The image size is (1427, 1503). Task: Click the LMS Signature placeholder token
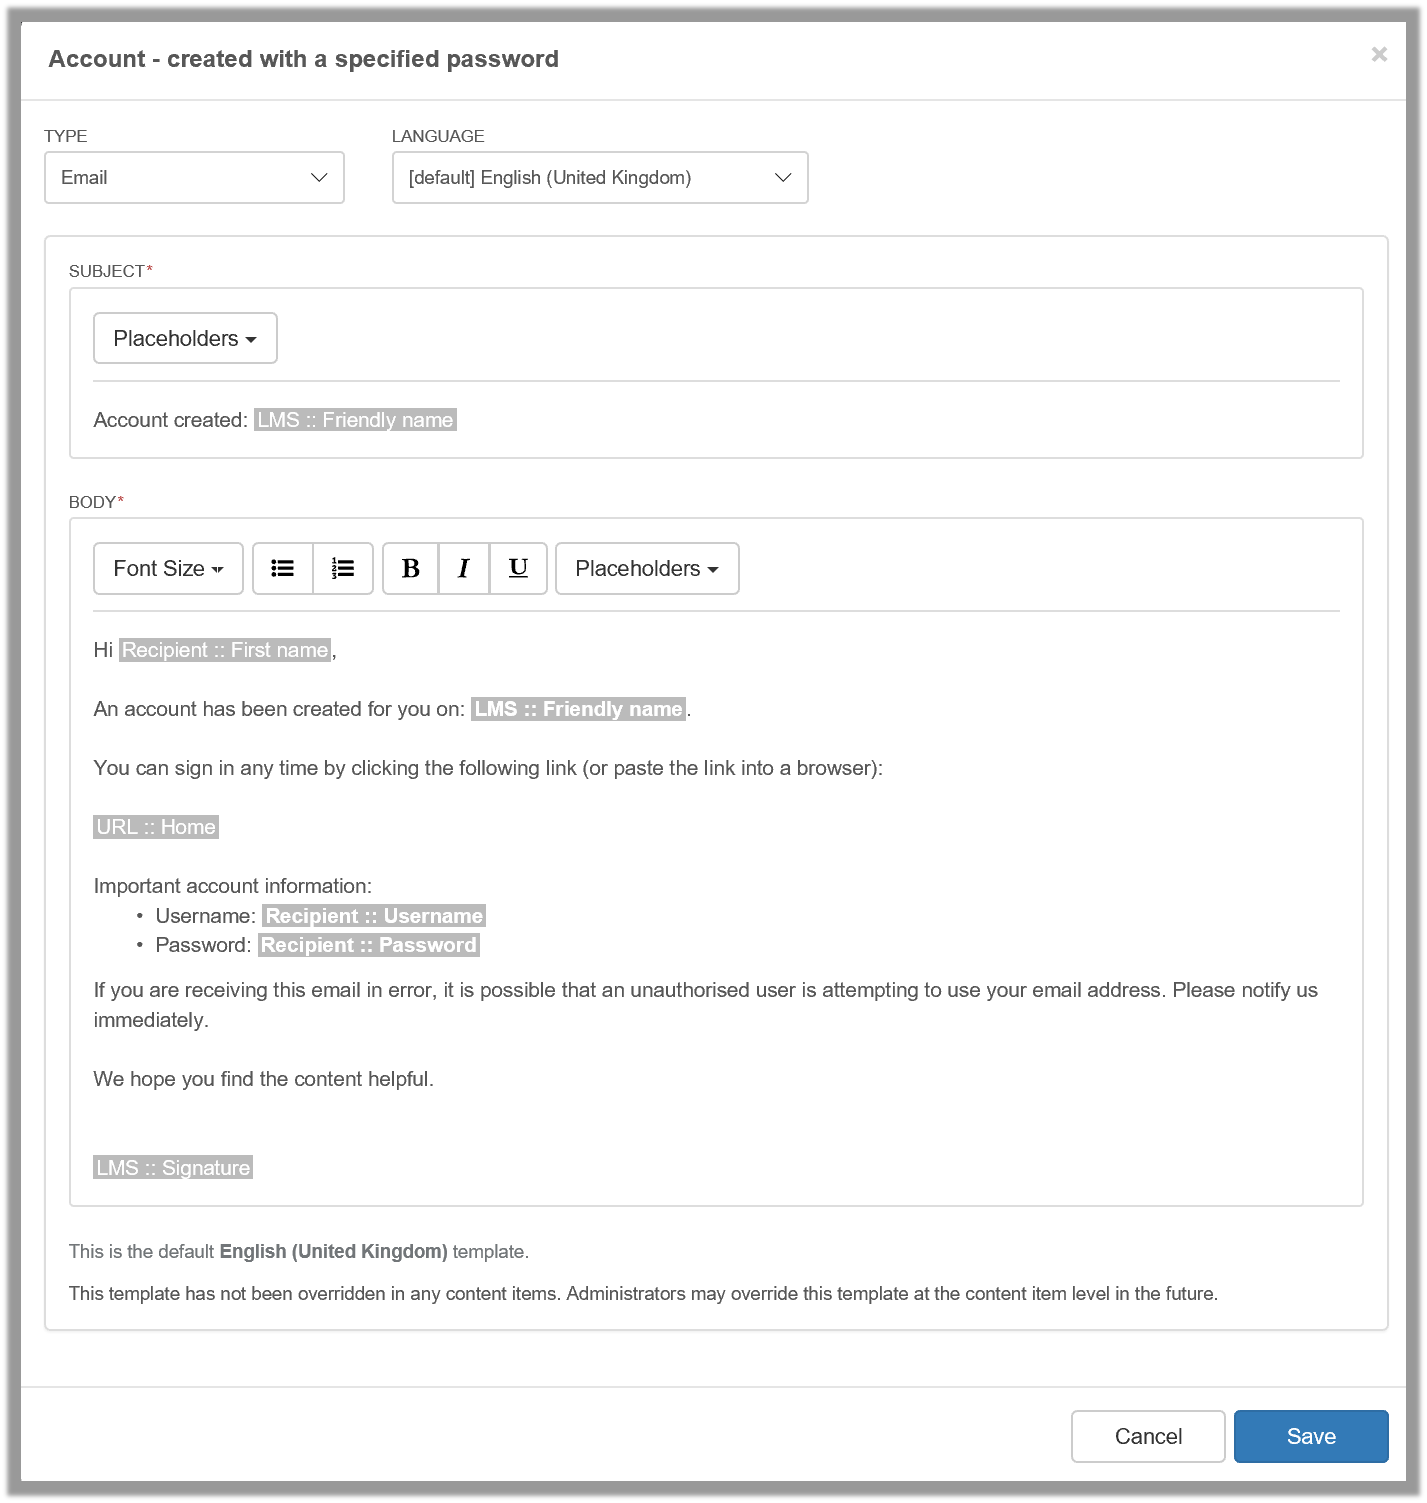click(x=172, y=1167)
